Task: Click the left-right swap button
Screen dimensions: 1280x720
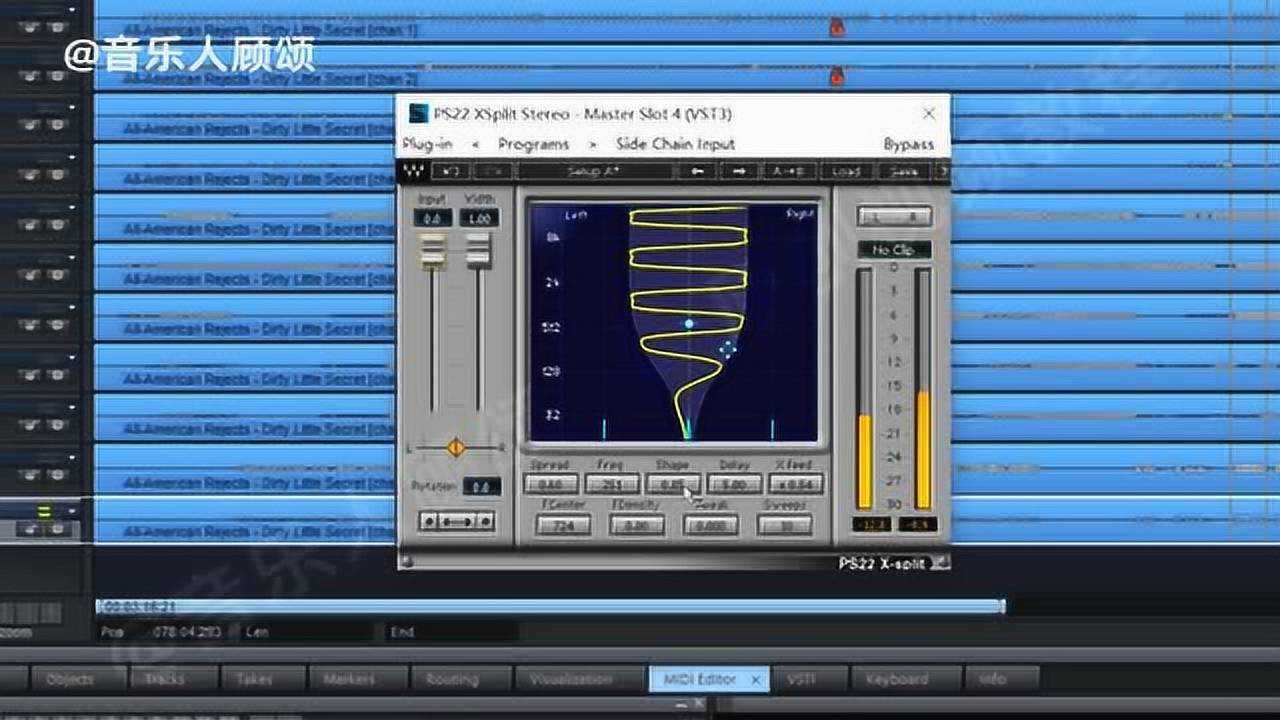Action: [x=457, y=521]
